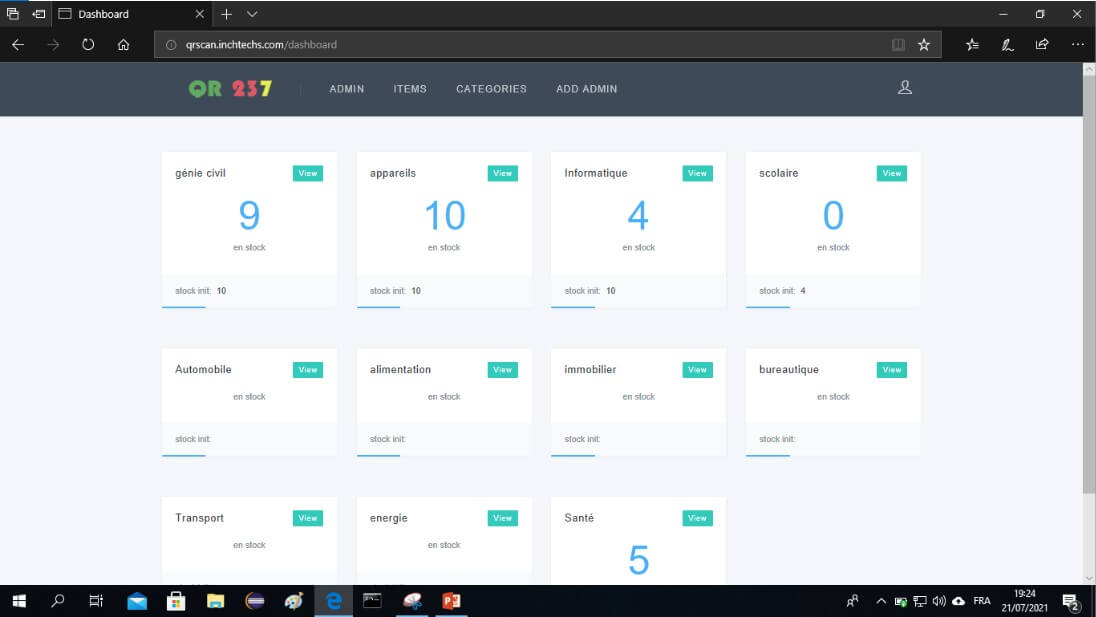The height and width of the screenshot is (617, 1096).
Task: Open browser settings and more menu
Action: [x=1077, y=44]
